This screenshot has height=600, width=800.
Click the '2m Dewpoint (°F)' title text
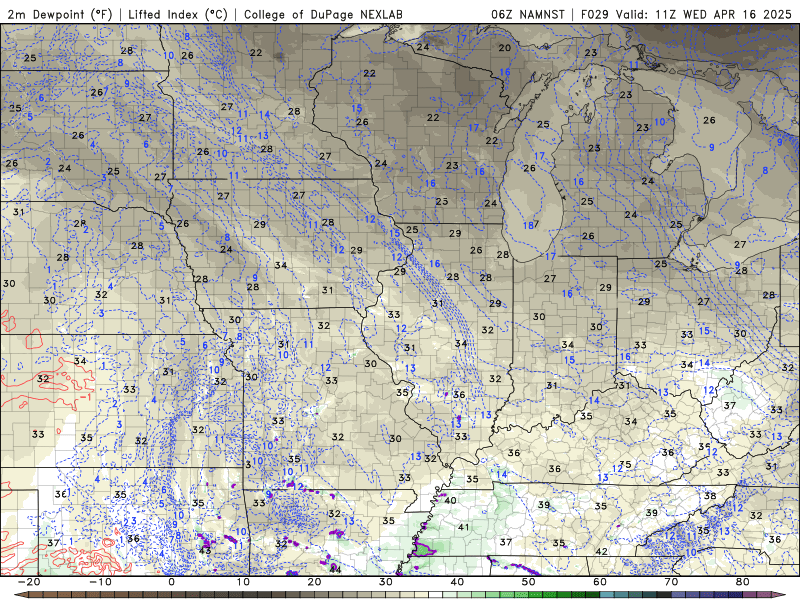pos(60,14)
